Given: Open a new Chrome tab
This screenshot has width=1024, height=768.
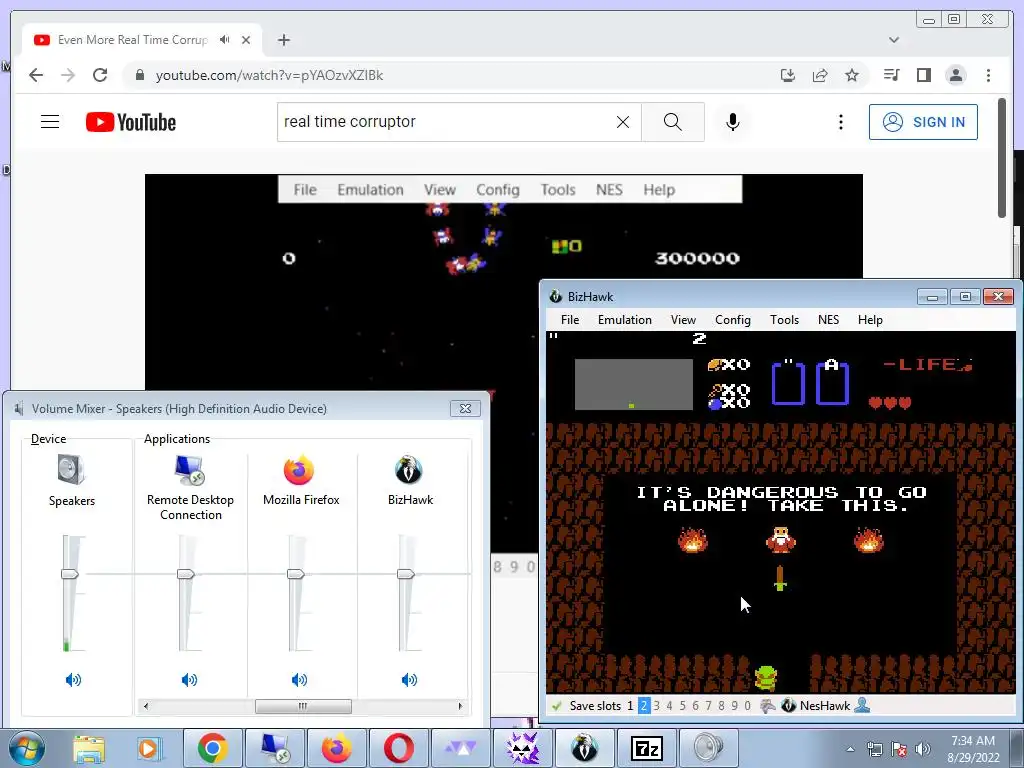Looking at the screenshot, I should point(283,40).
